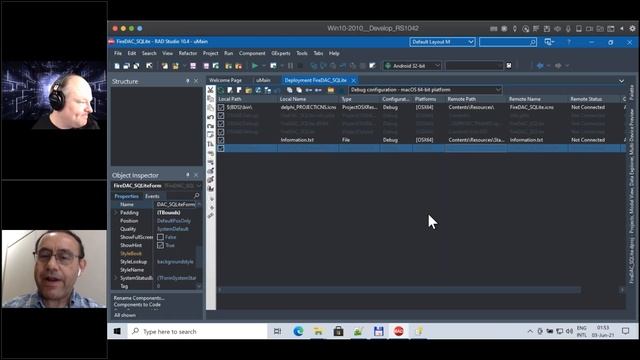Click the Microsoft Edge taskbar icon
The height and width of the screenshot is (360, 640).
(x=298, y=331)
